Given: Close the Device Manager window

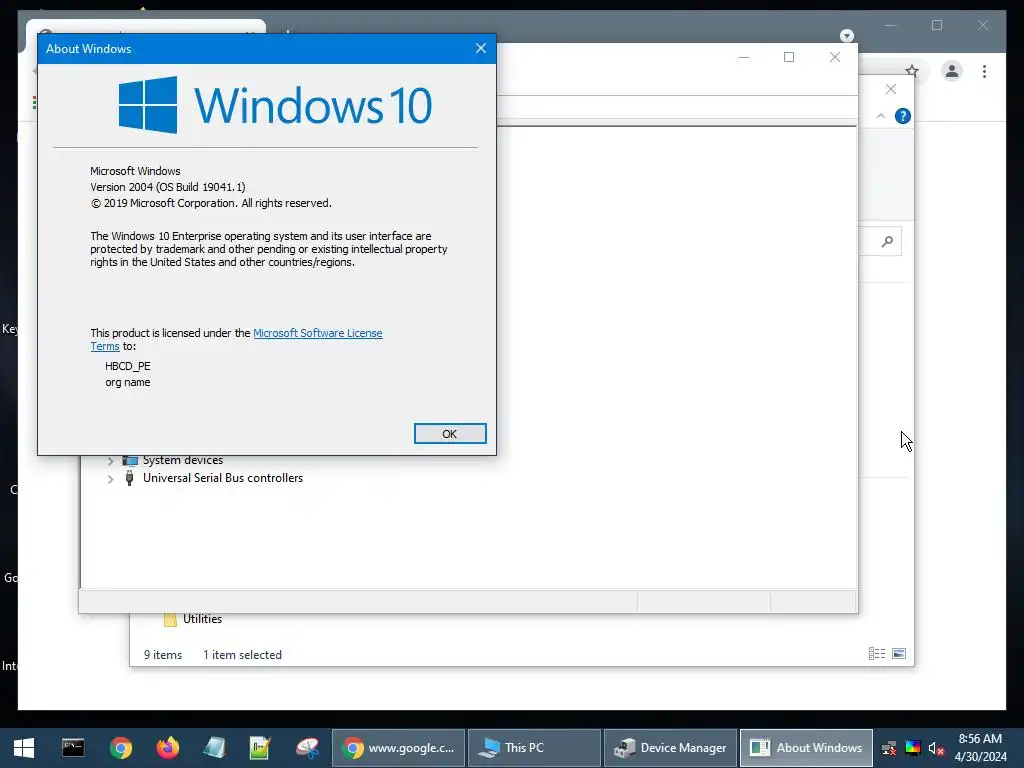Looking at the screenshot, I should (x=835, y=57).
